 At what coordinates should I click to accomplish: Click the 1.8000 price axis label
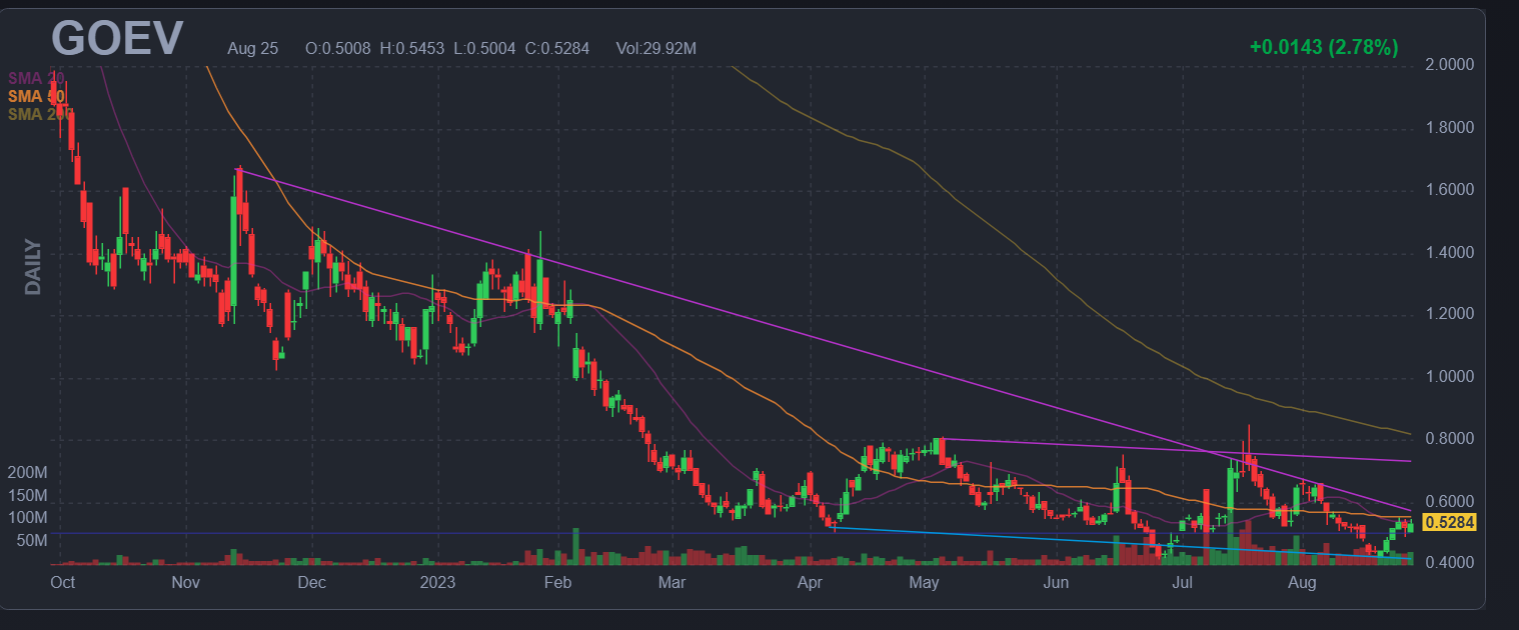(1449, 128)
